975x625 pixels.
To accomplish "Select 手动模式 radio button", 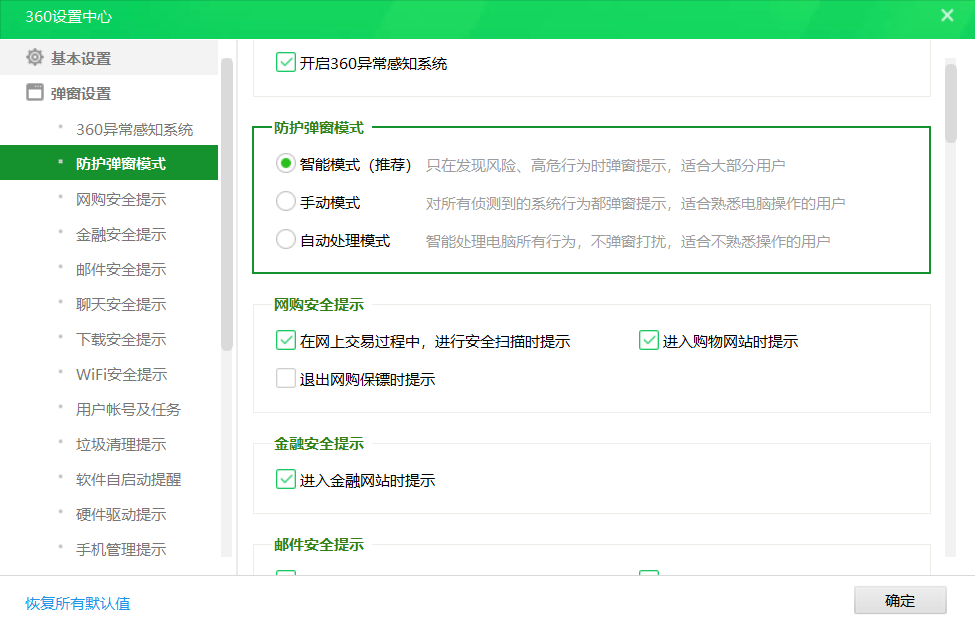I will (x=285, y=201).
